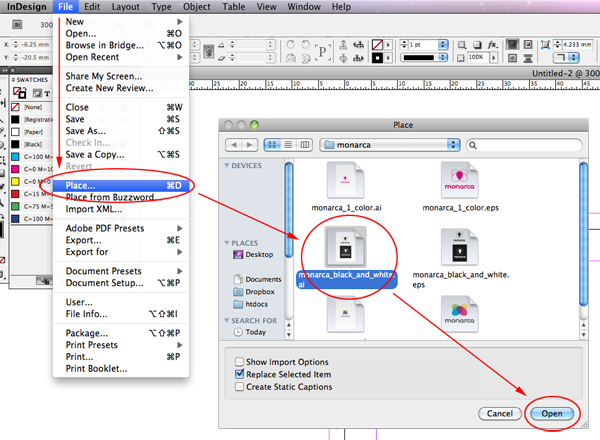Select the [Black] swatch
600x440 pixels.
[x=31, y=144]
